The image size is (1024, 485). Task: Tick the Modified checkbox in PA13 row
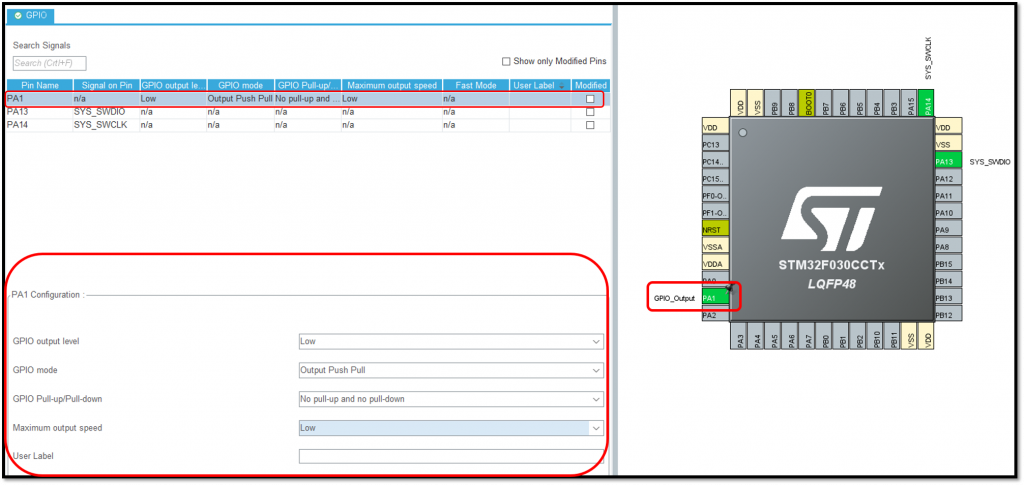point(590,112)
